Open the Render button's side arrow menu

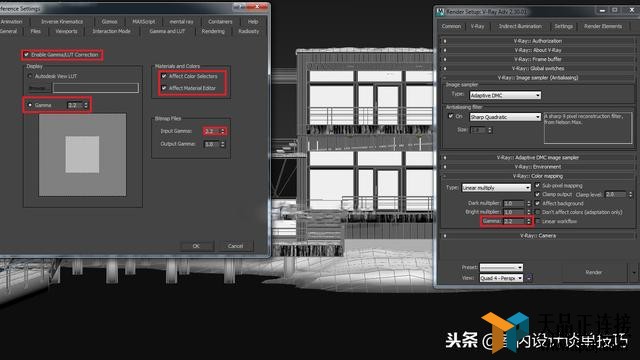(x=634, y=272)
